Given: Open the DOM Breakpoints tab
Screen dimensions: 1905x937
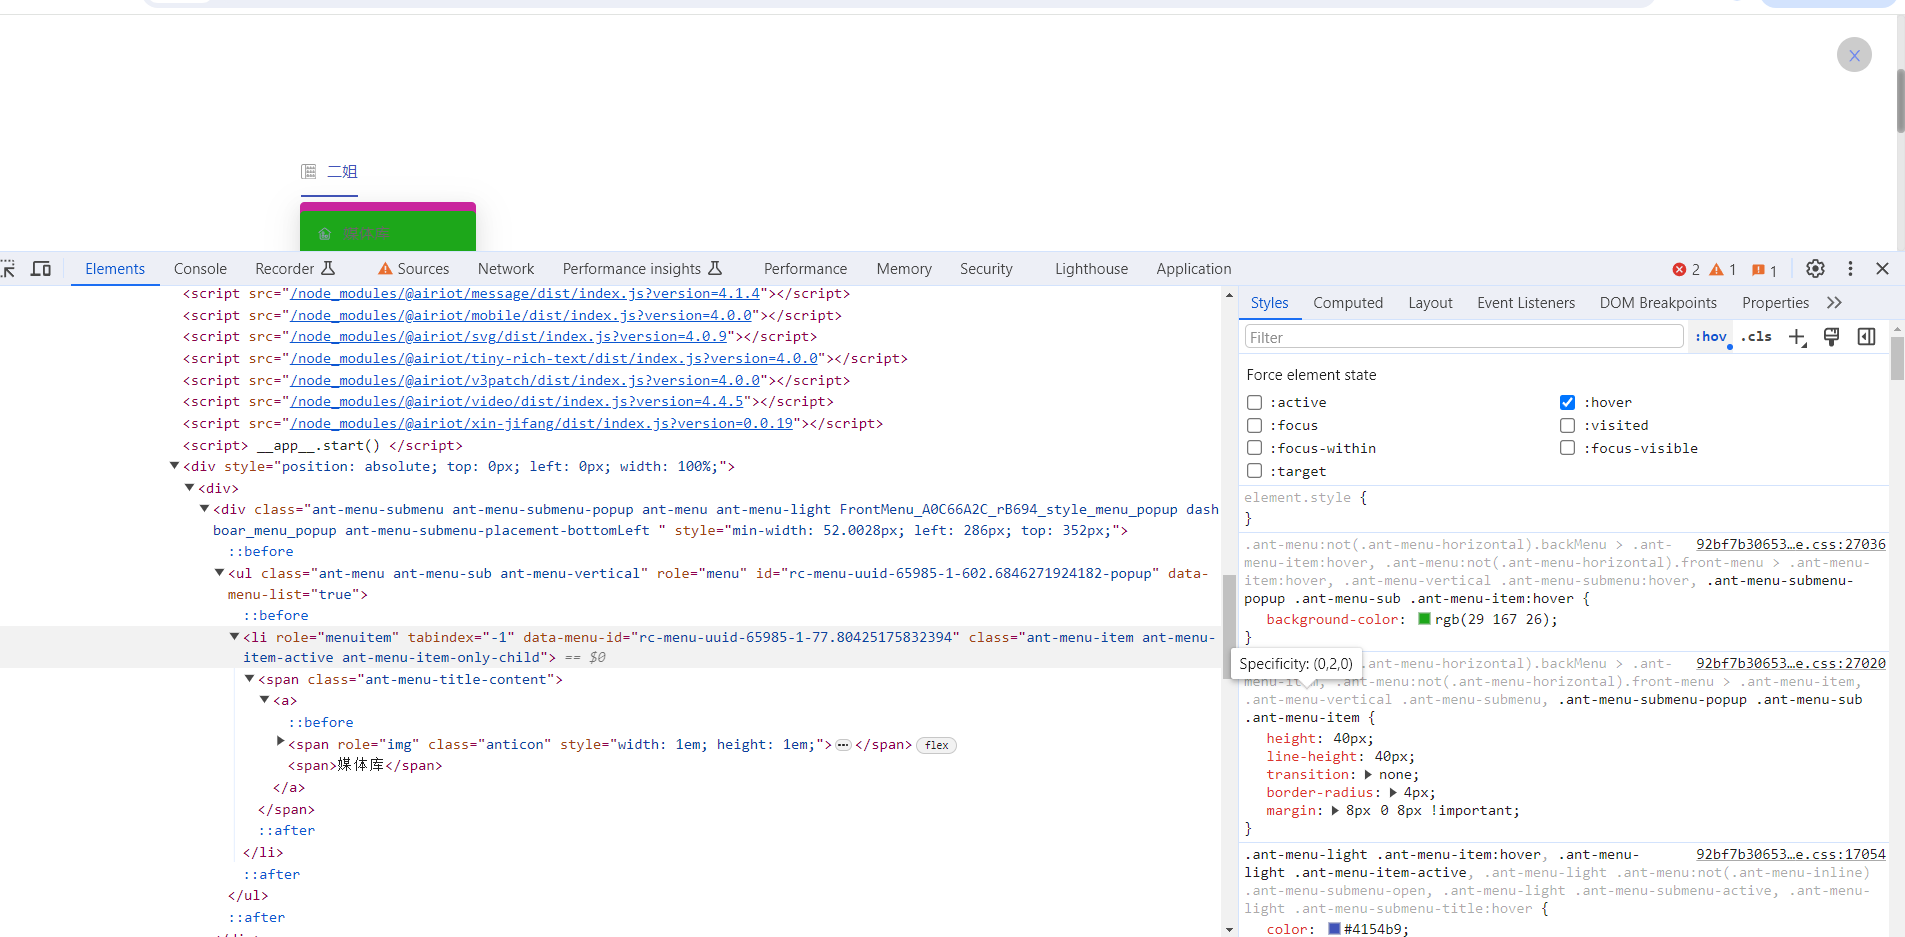Looking at the screenshot, I should (x=1658, y=303).
